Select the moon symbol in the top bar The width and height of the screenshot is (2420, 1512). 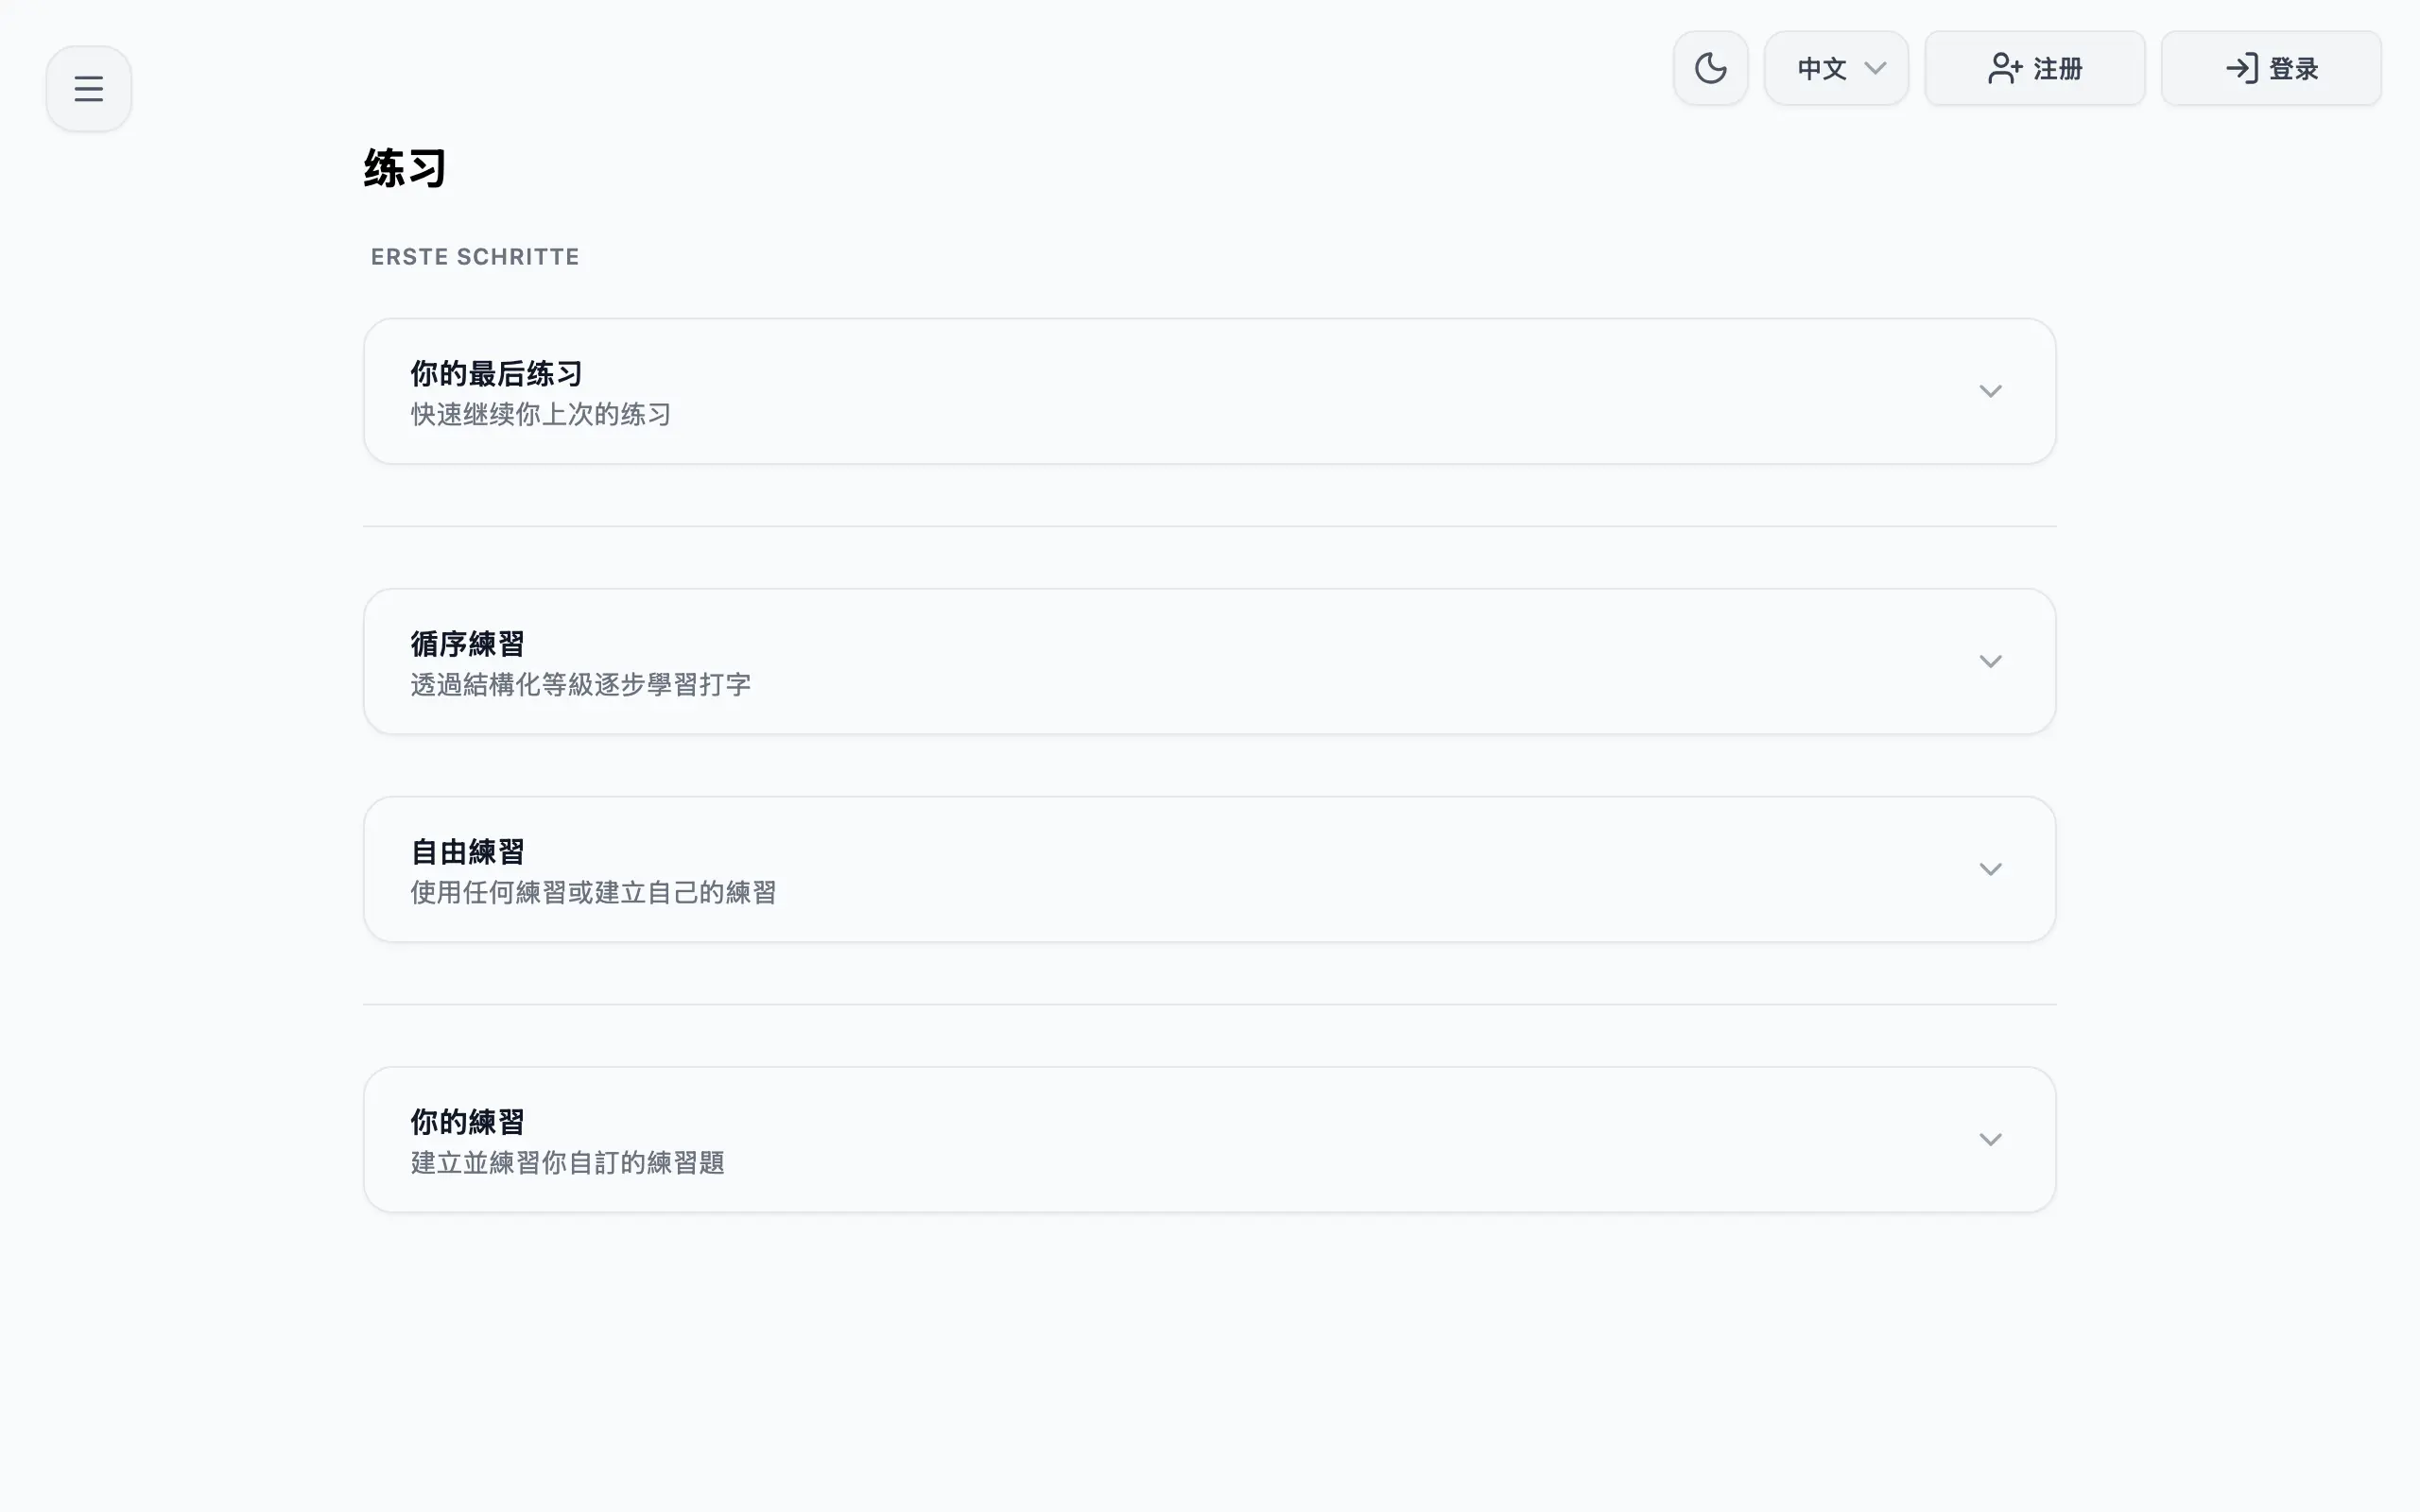1710,67
